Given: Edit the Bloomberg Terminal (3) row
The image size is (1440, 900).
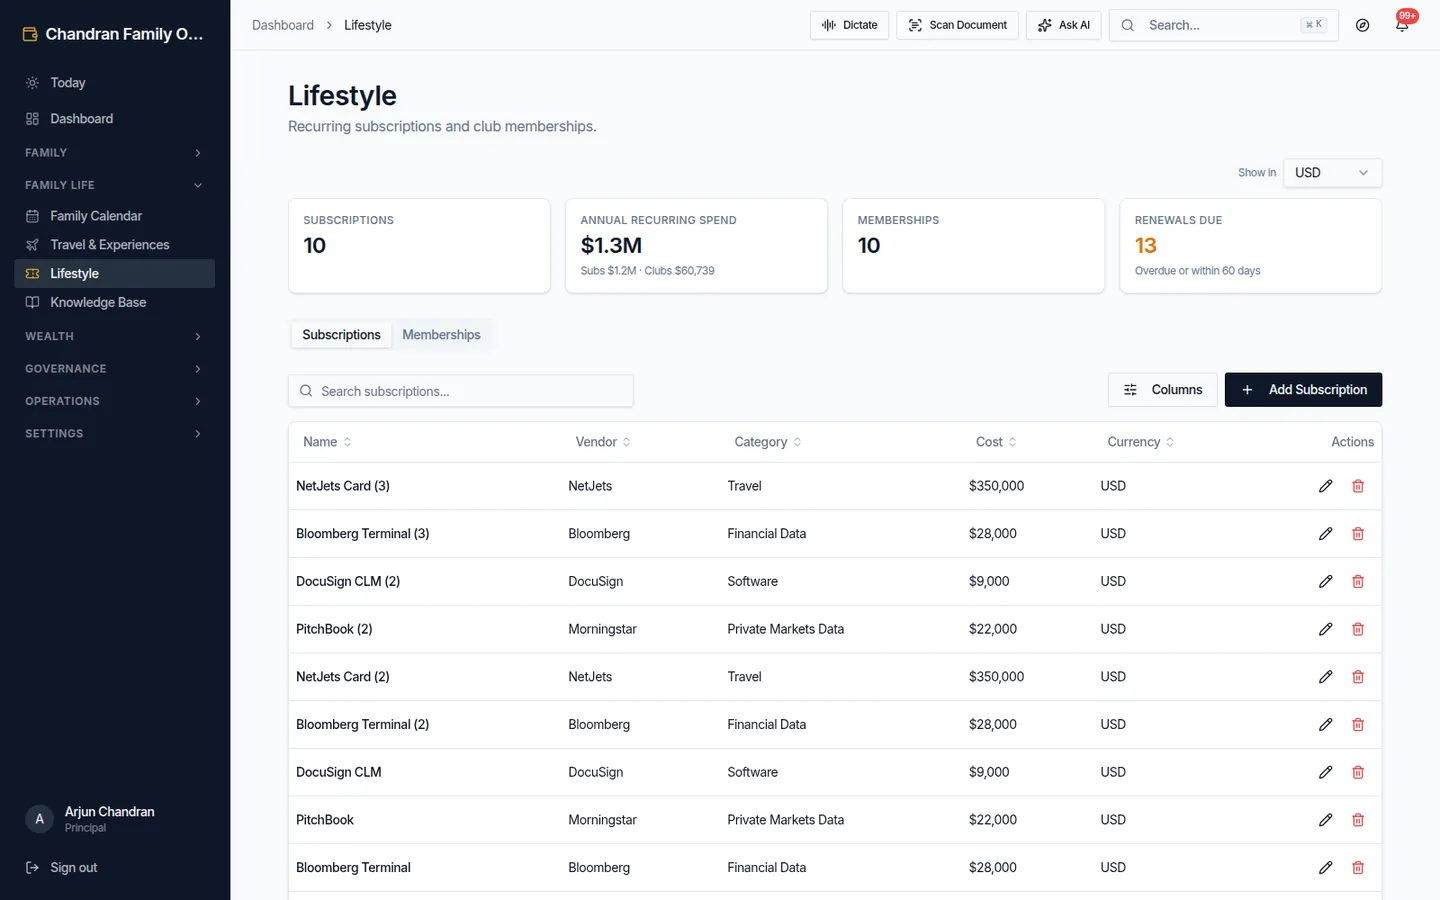Looking at the screenshot, I should pos(1325,534).
